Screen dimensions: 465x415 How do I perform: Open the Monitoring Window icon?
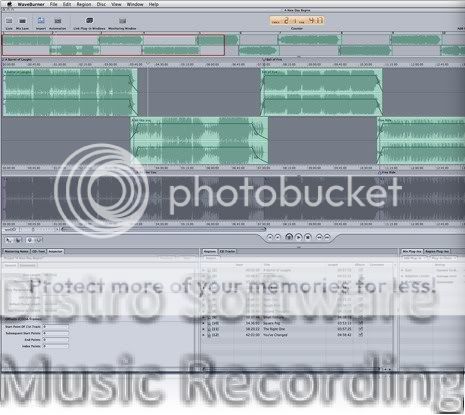(x=122, y=21)
